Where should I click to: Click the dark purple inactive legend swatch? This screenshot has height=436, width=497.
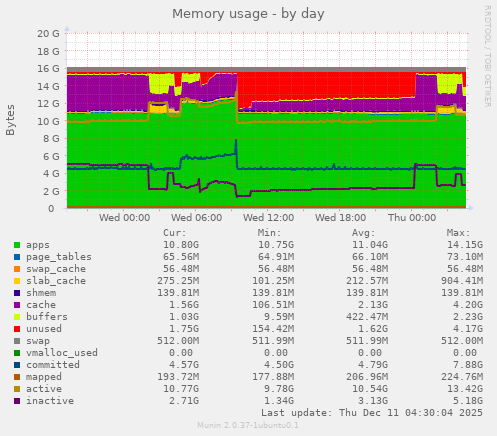(17, 401)
